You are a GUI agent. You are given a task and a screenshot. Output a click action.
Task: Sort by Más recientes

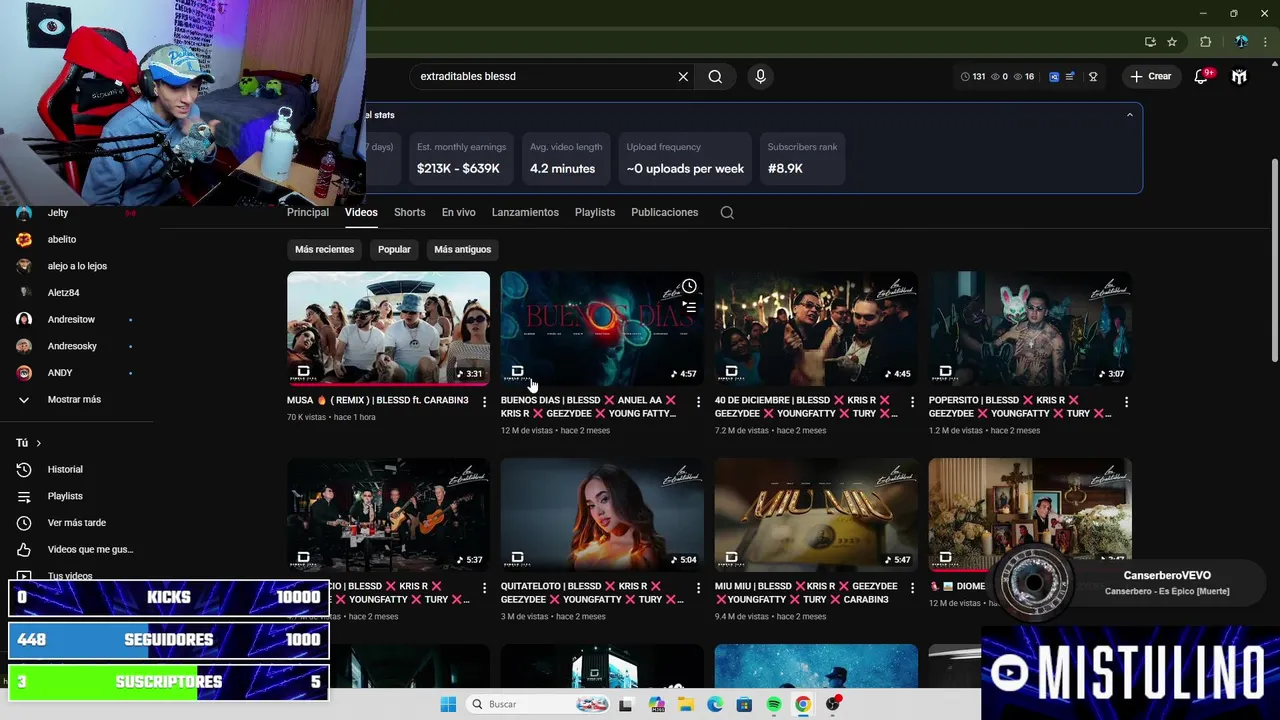[324, 249]
